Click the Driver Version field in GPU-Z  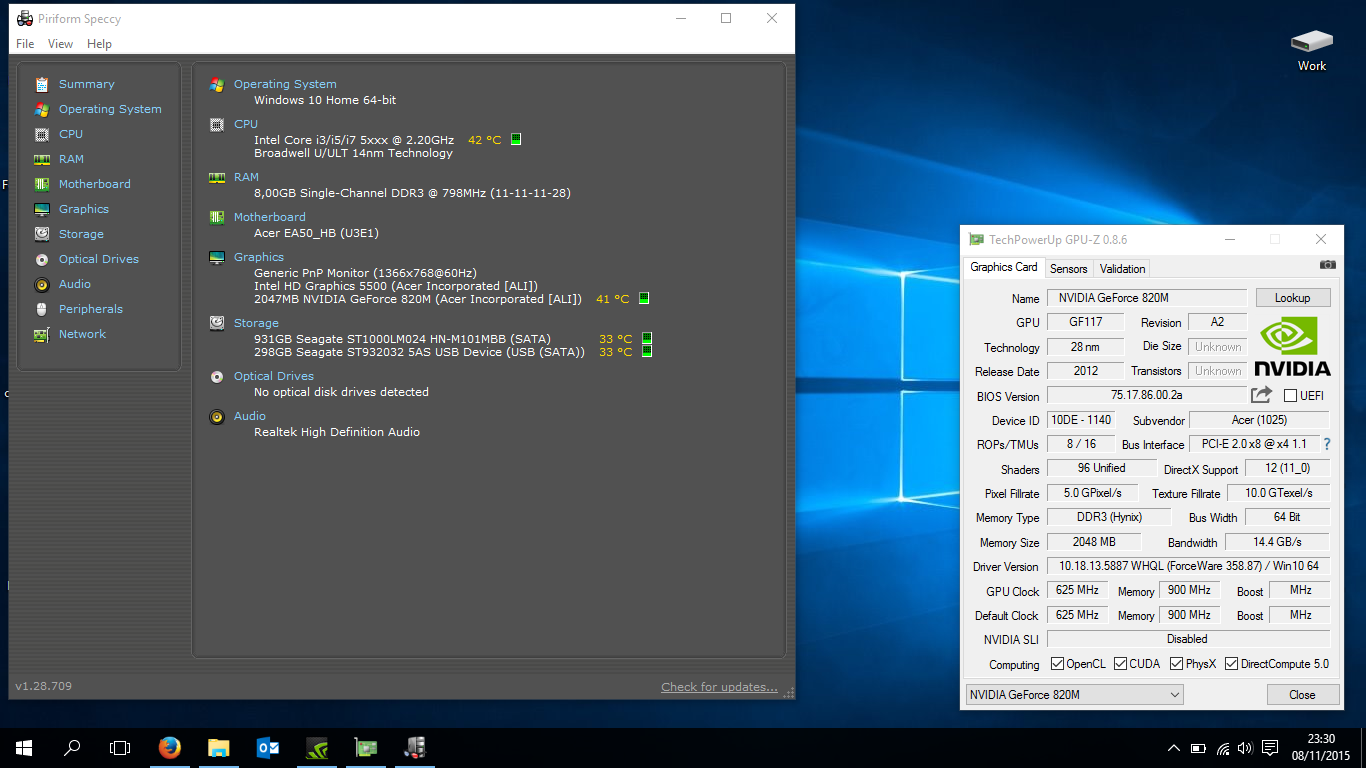pos(1188,566)
